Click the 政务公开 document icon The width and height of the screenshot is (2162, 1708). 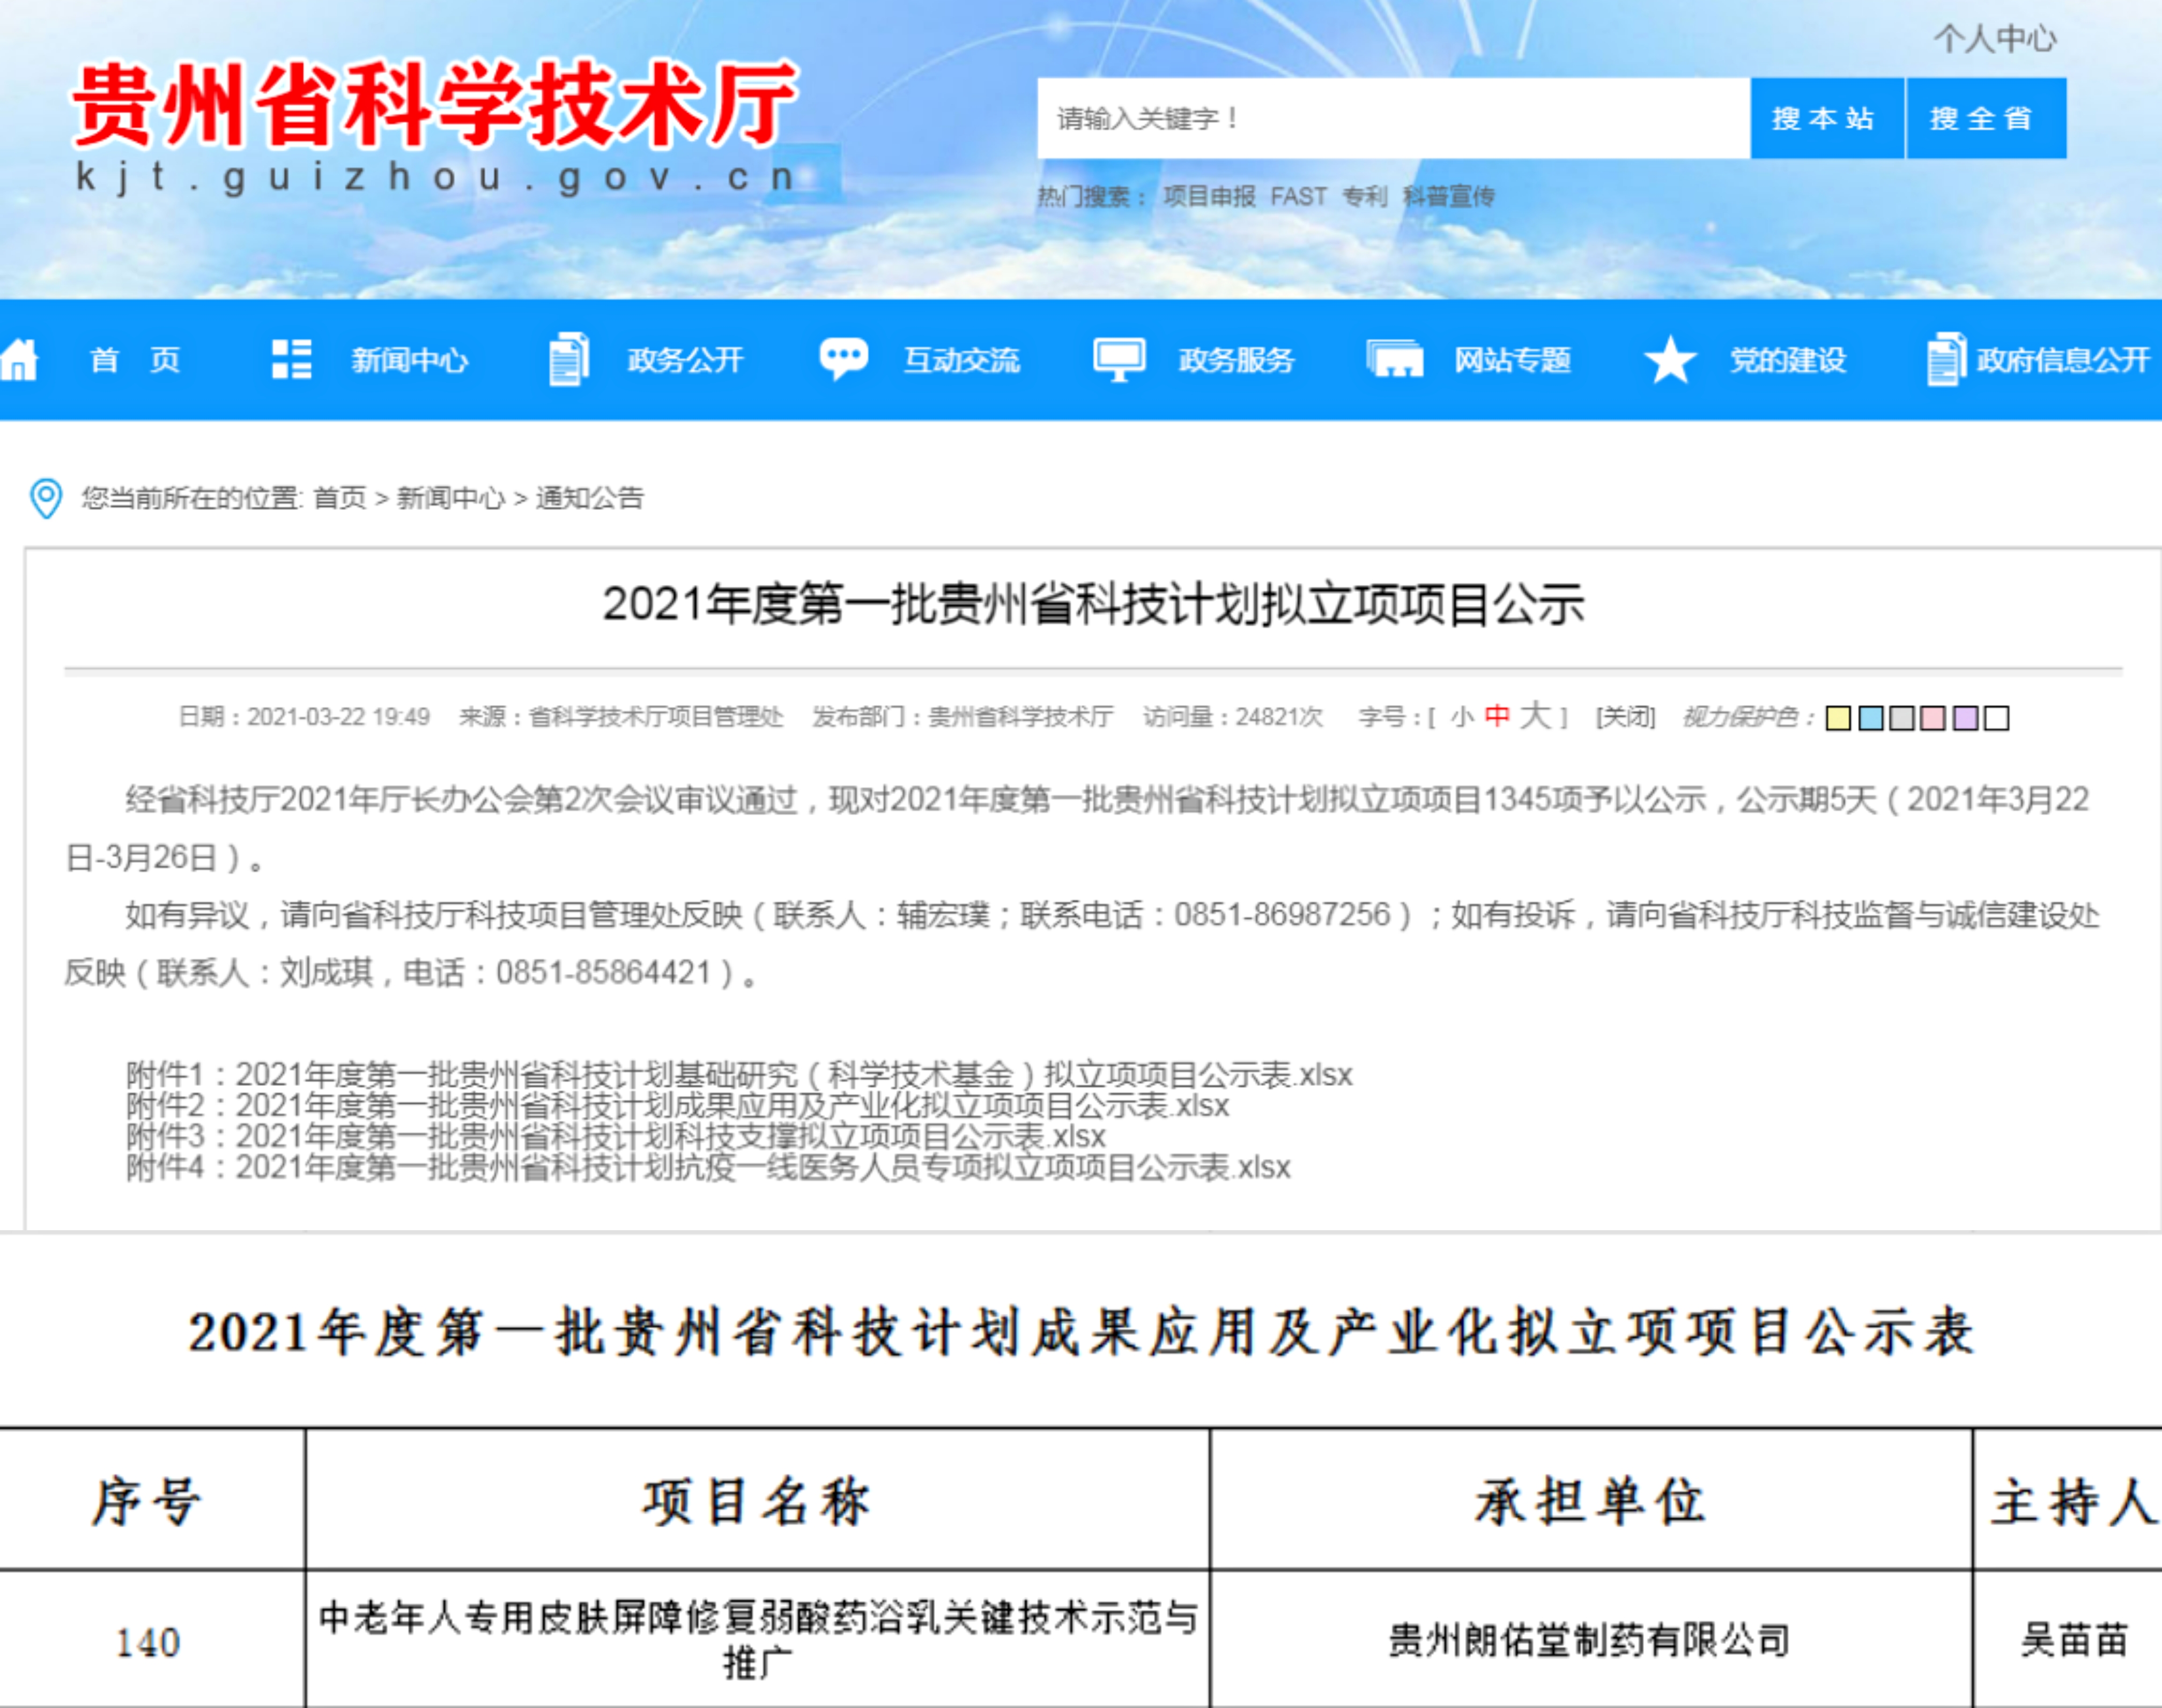568,359
